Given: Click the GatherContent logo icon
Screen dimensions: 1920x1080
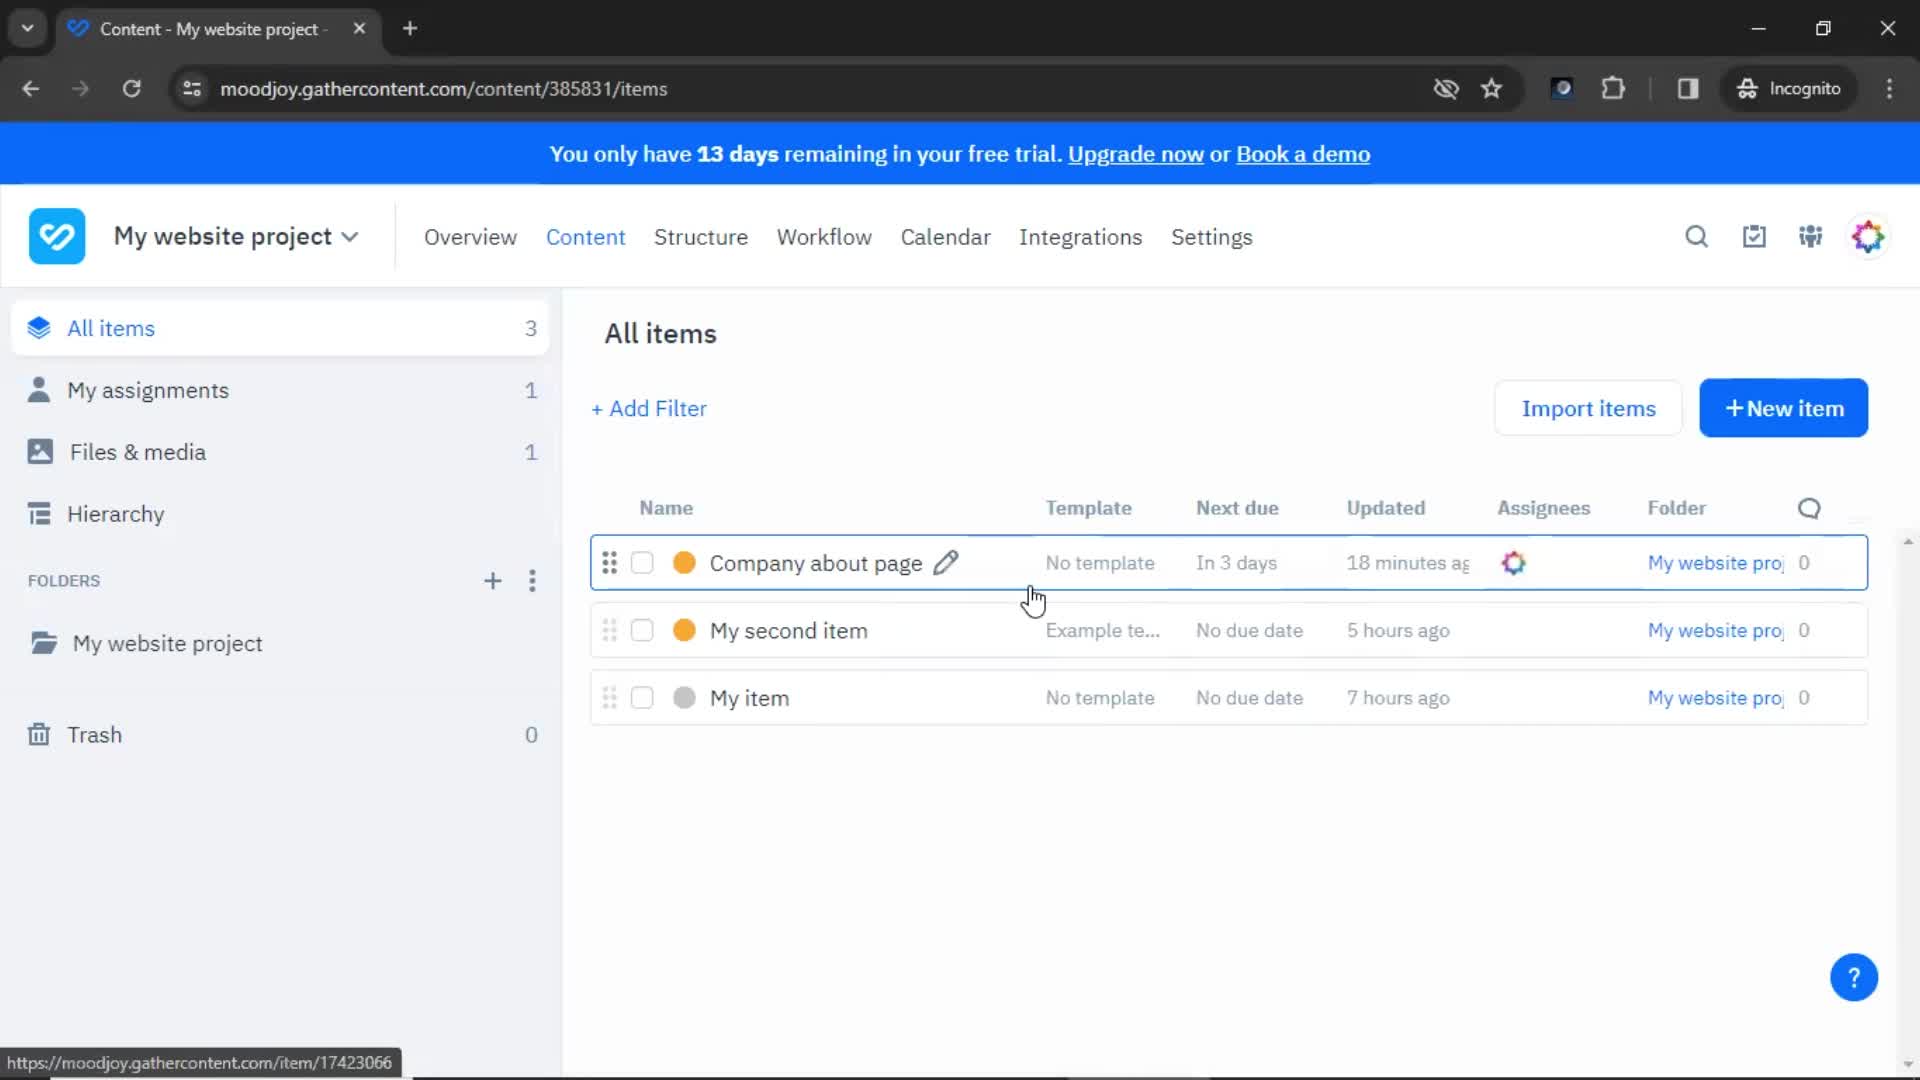Looking at the screenshot, I should click(x=55, y=236).
